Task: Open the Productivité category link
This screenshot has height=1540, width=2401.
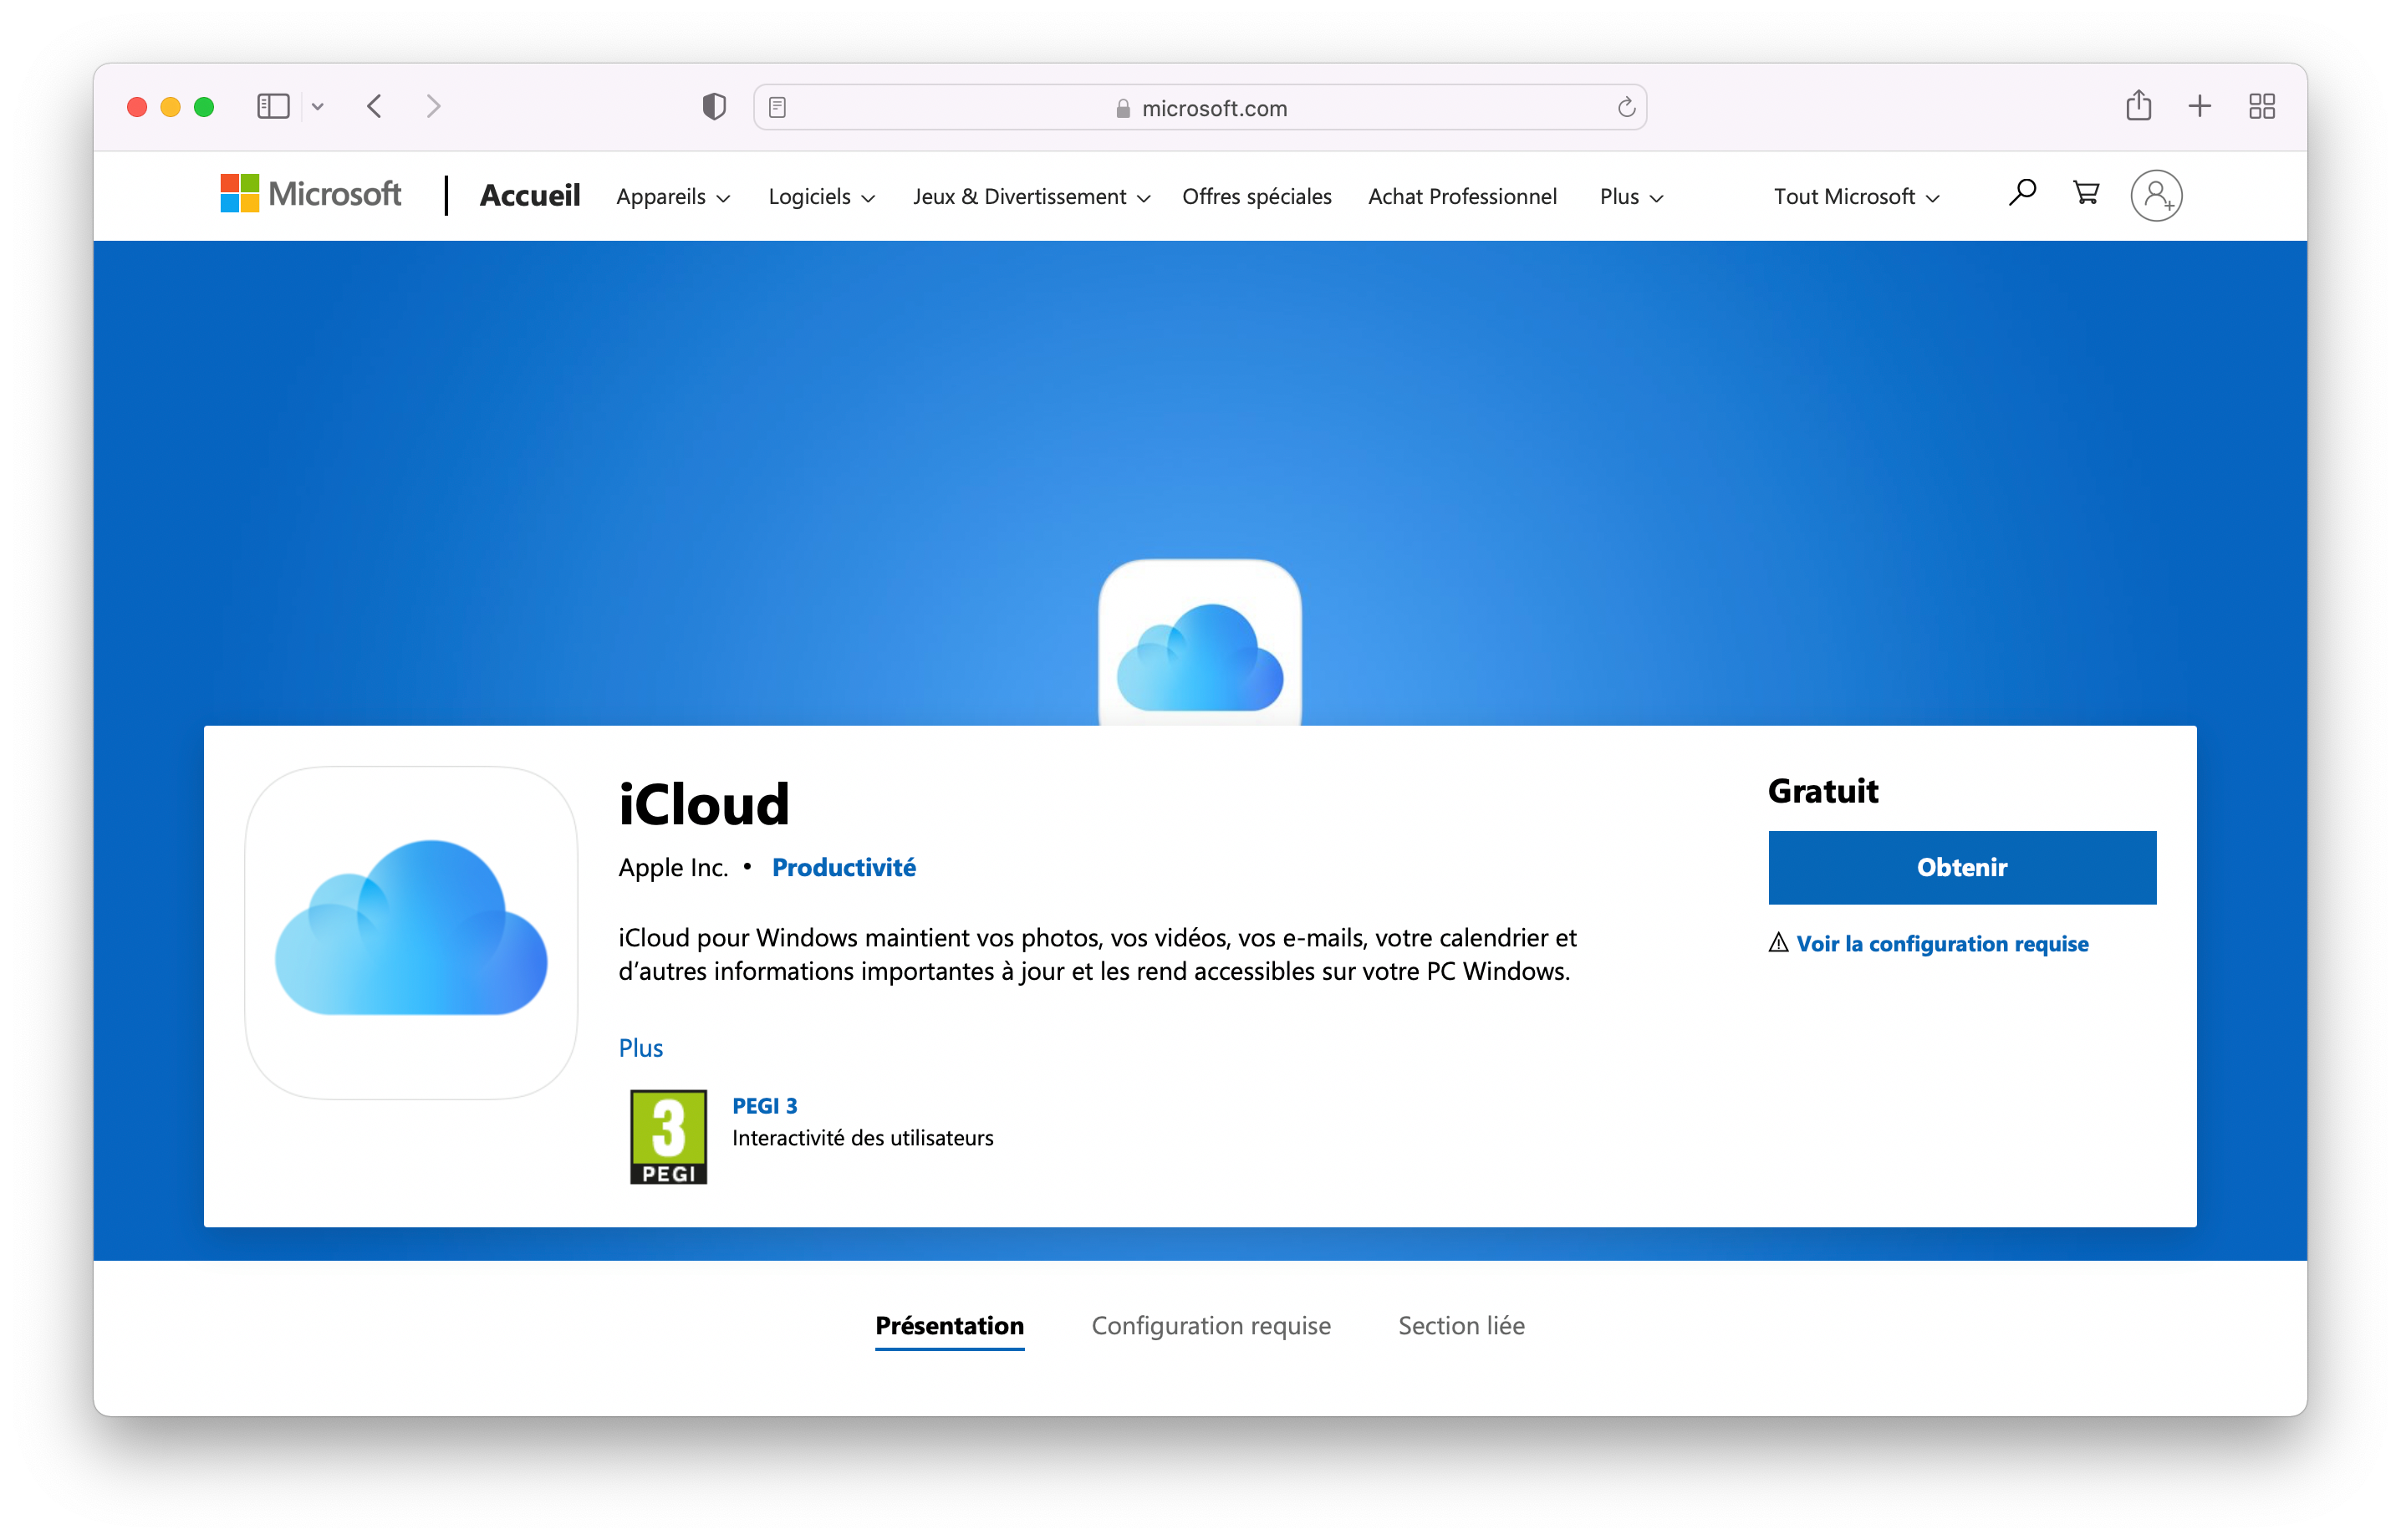Action: pos(843,867)
